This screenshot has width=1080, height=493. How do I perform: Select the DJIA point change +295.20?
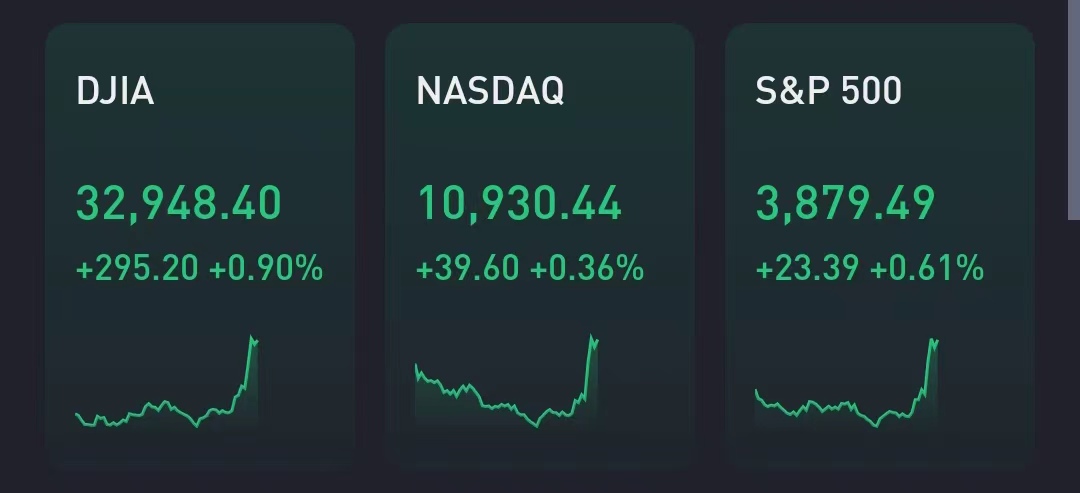(x=137, y=268)
